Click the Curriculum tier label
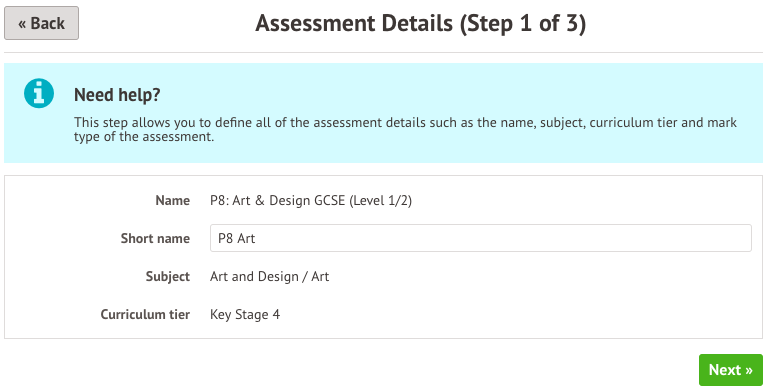This screenshot has height=390, width=769. click(145, 314)
